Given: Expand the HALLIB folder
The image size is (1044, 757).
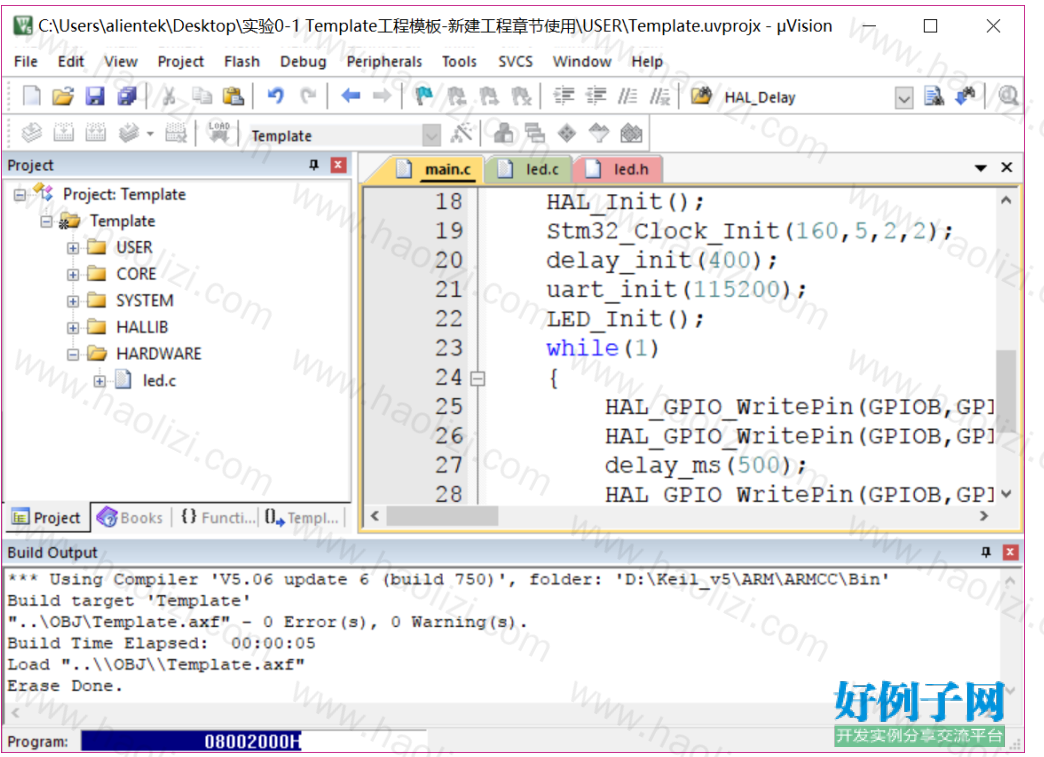Looking at the screenshot, I should 73,328.
